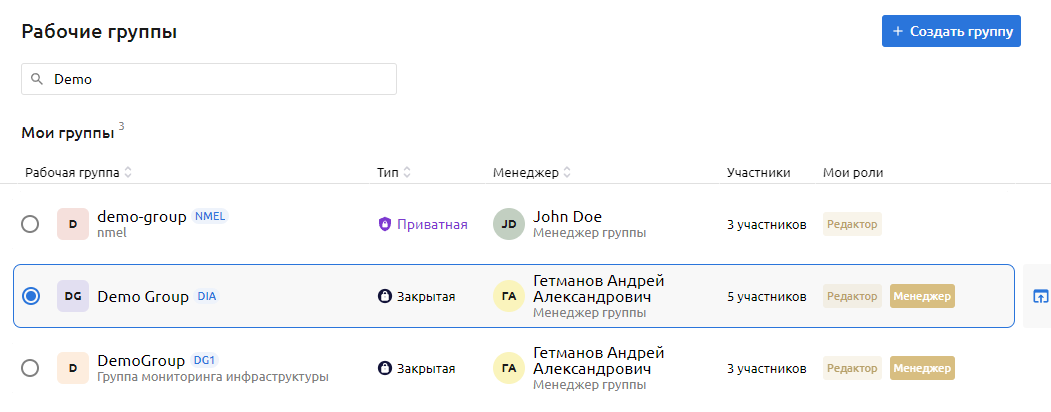Select the demo-group radio button
This screenshot has width=1051, height=412.
coord(30,224)
